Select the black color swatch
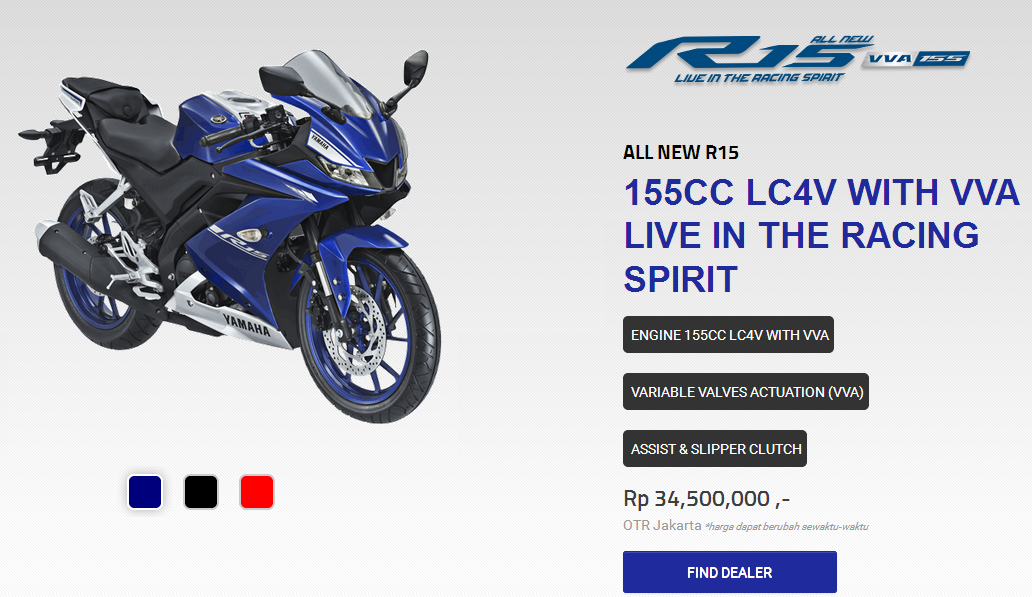Screen dimensions: 1032x597 pos(201,492)
